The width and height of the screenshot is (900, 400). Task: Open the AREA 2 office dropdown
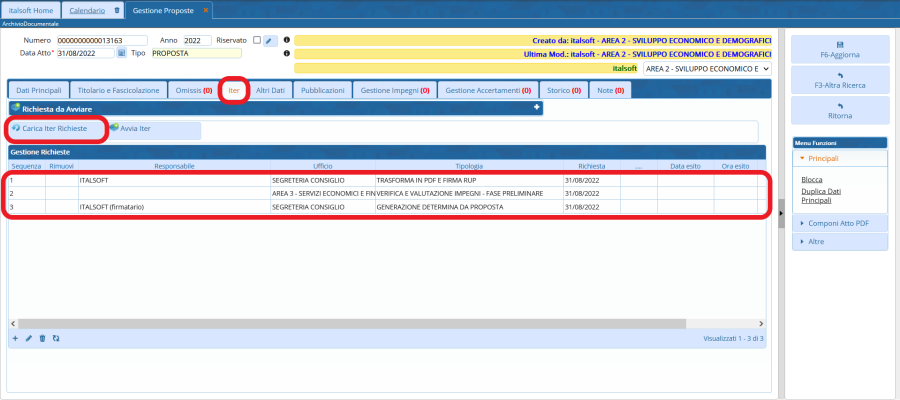click(x=705, y=69)
